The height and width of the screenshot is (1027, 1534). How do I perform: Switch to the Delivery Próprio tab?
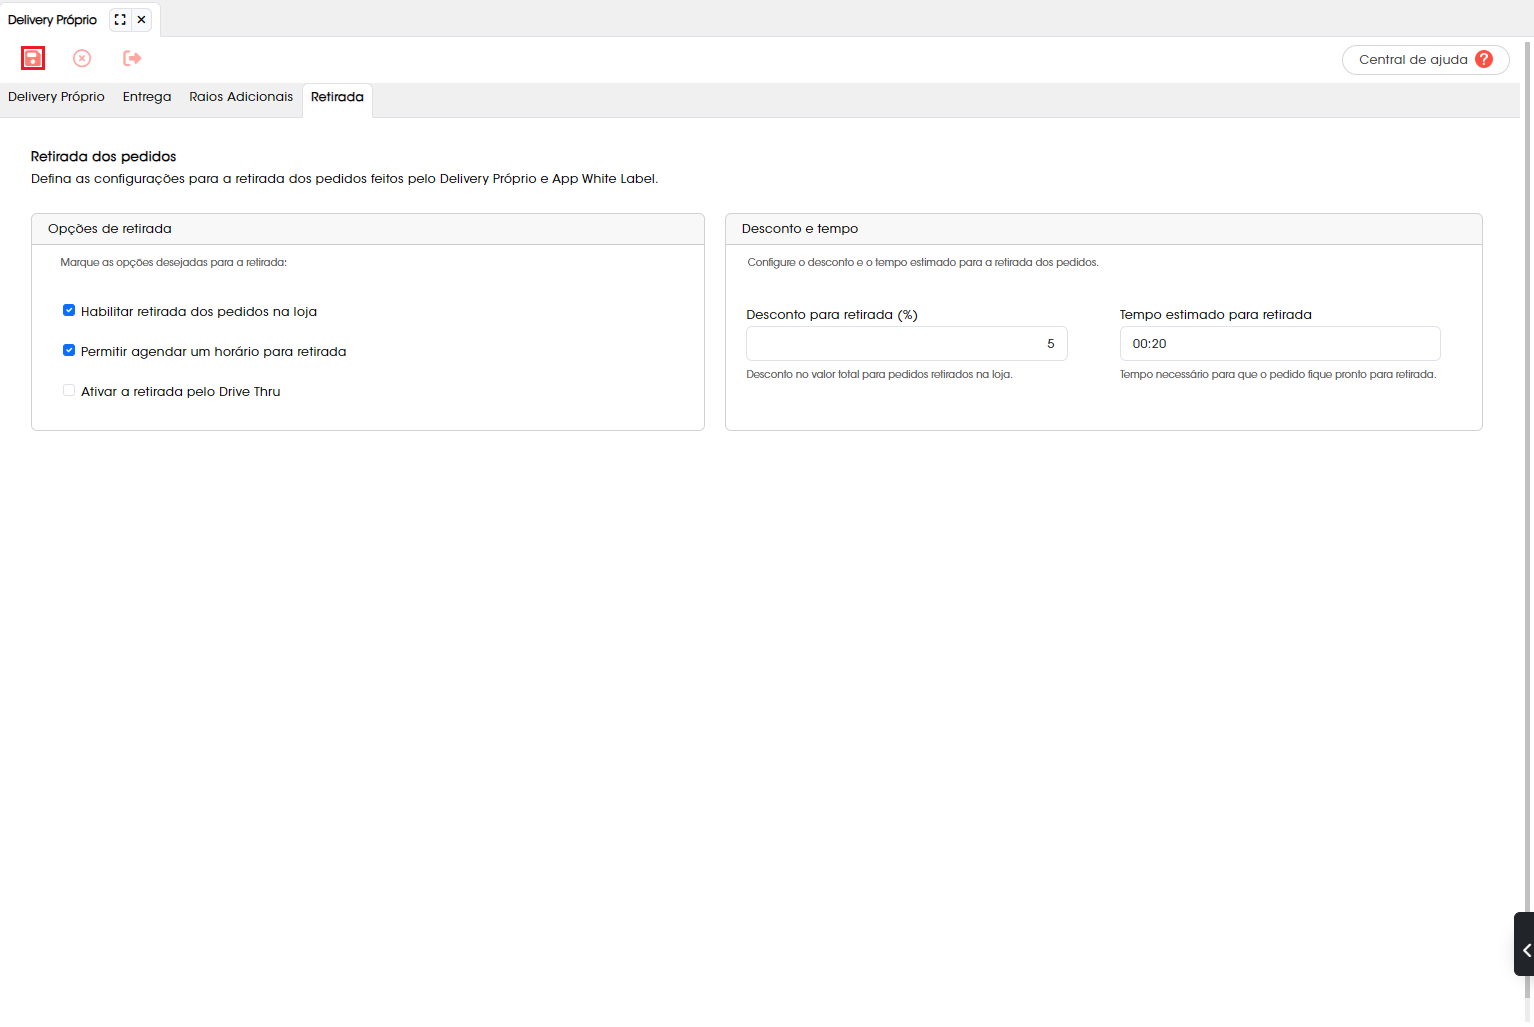(x=56, y=97)
